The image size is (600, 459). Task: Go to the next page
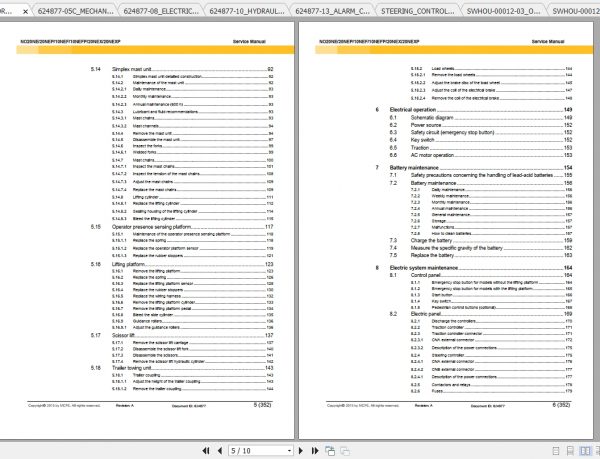301,451
